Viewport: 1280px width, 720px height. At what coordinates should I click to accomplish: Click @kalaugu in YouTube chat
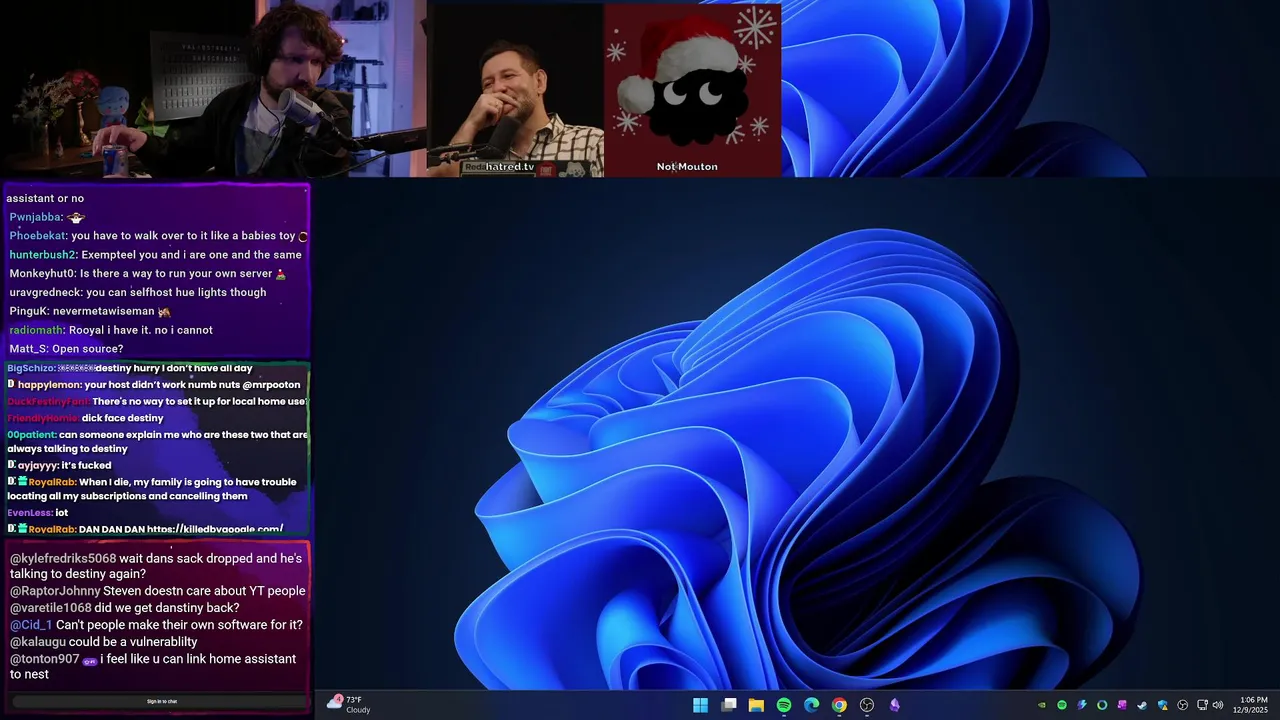[x=38, y=642]
